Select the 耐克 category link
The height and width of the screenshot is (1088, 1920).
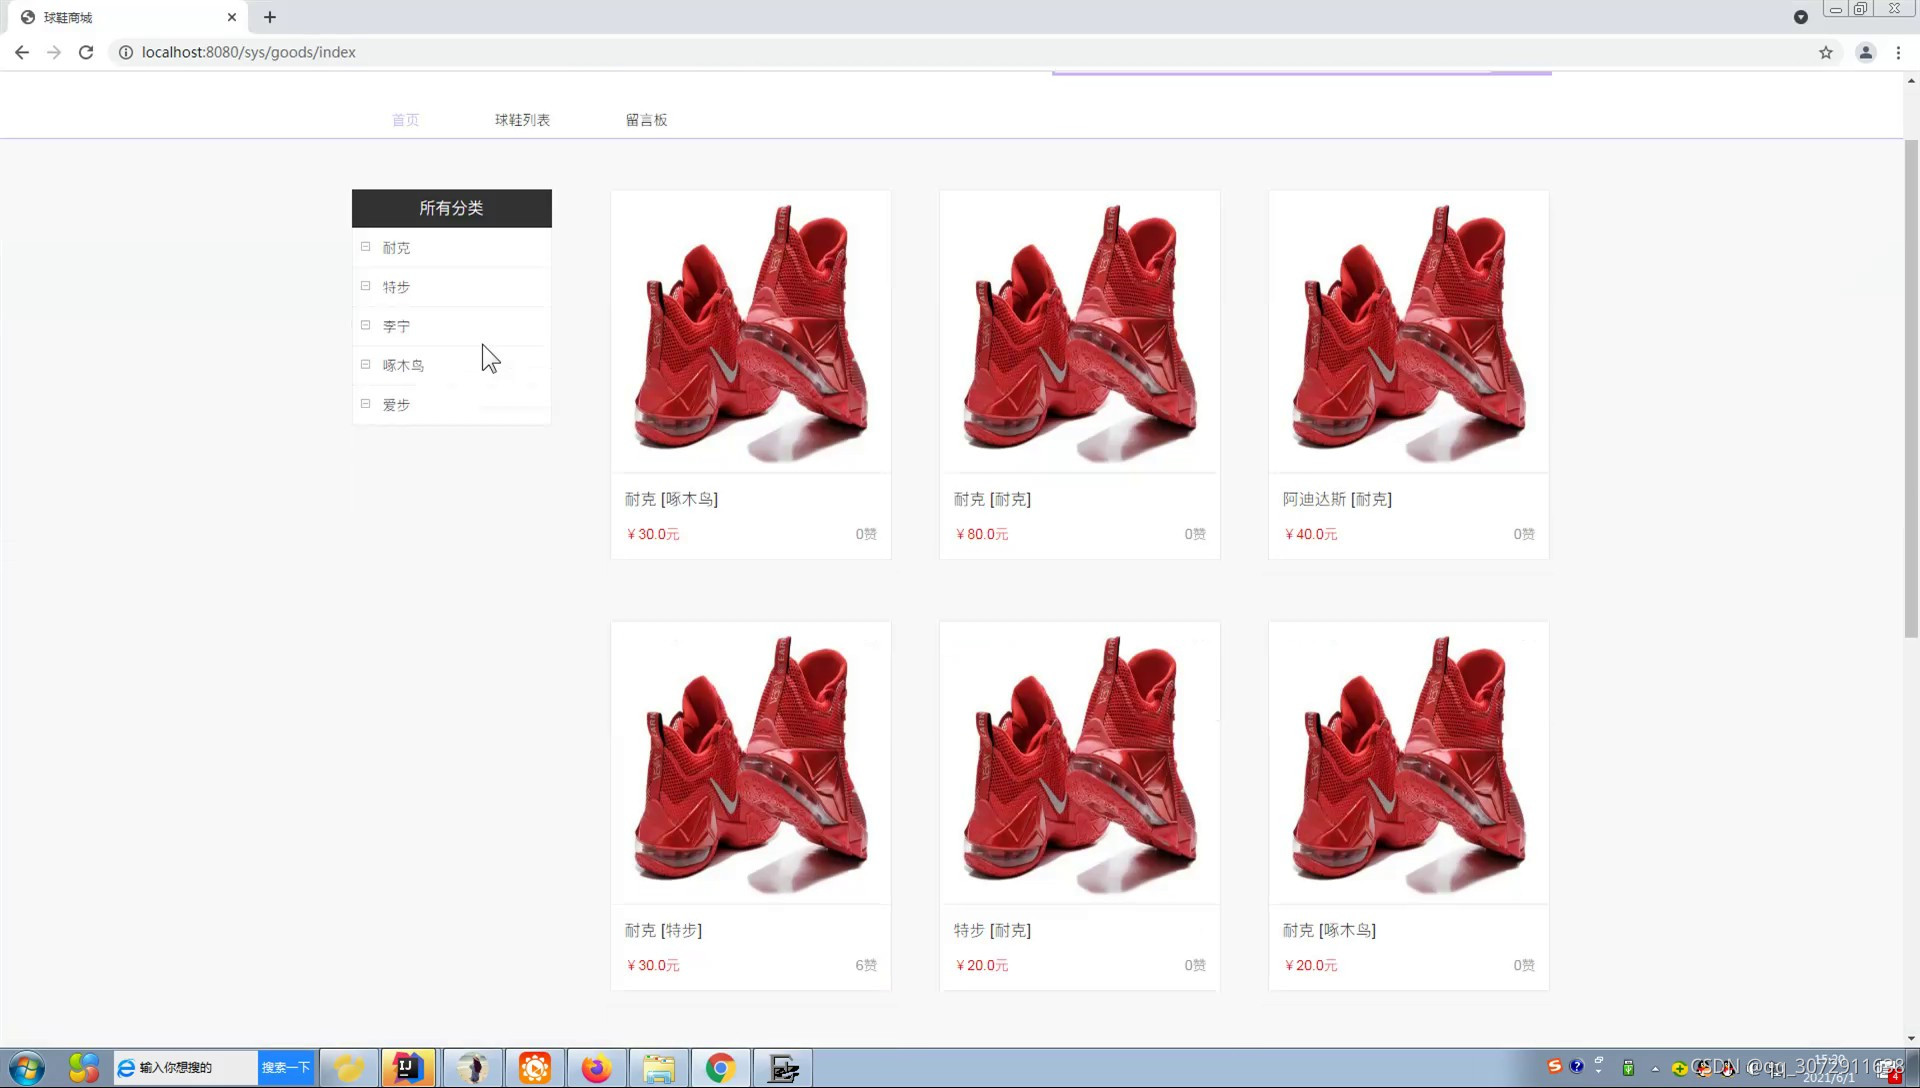(396, 248)
